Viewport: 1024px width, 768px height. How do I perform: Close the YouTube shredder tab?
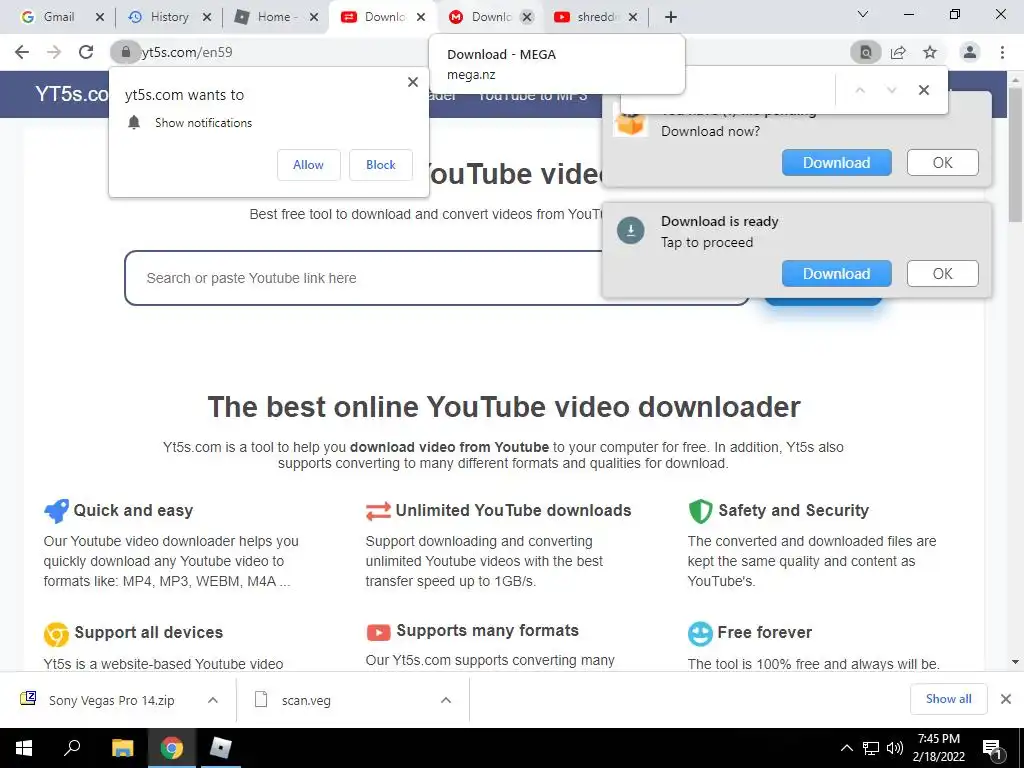tap(632, 18)
